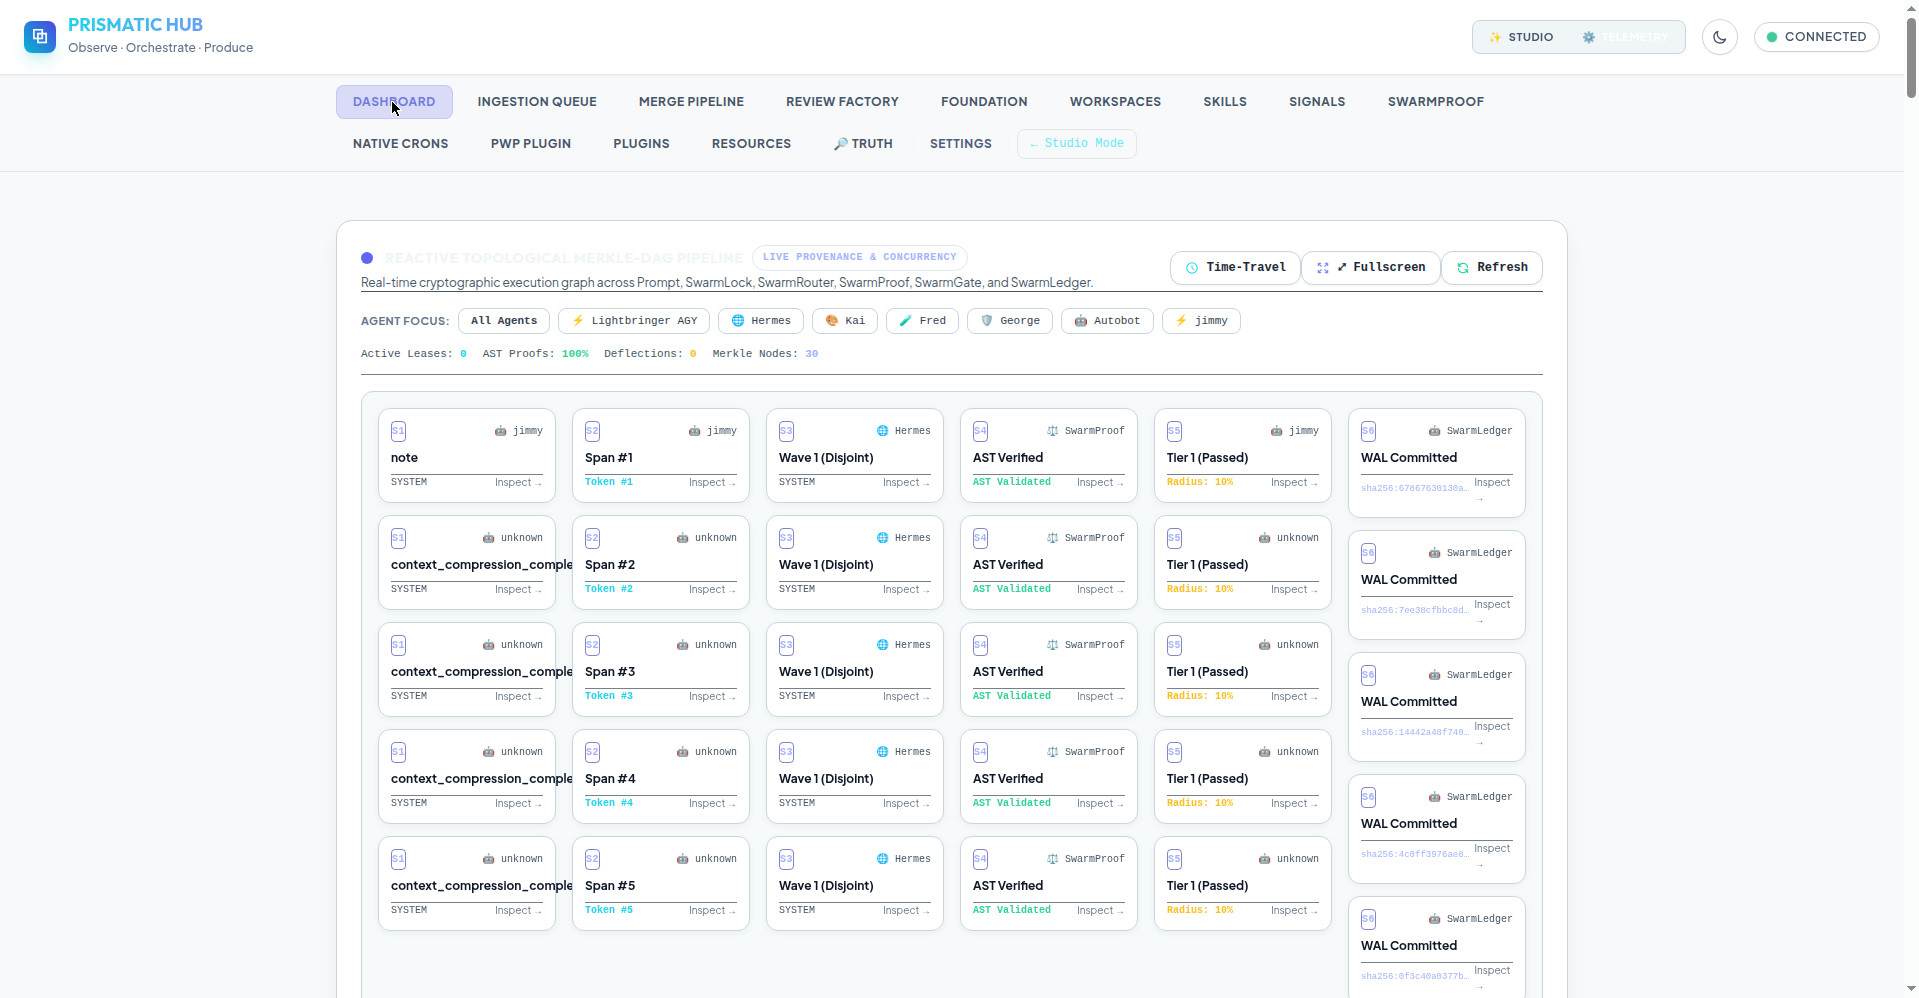The image size is (1919, 998).
Task: Select the Fred agent focus chip
Action: pyautogui.click(x=922, y=321)
